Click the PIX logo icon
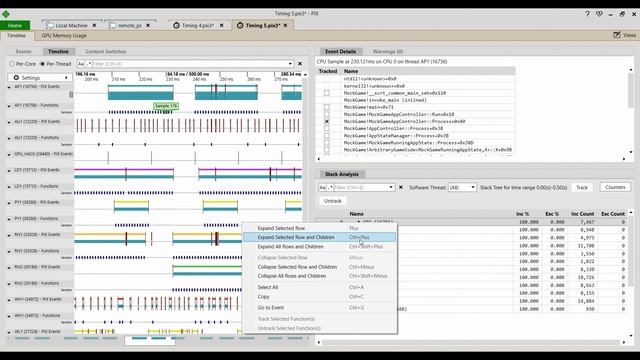This screenshot has width=640, height=360. tap(6, 14)
